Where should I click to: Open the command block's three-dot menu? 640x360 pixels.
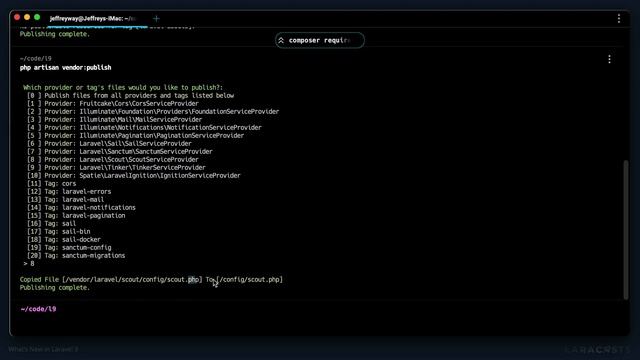point(609,59)
